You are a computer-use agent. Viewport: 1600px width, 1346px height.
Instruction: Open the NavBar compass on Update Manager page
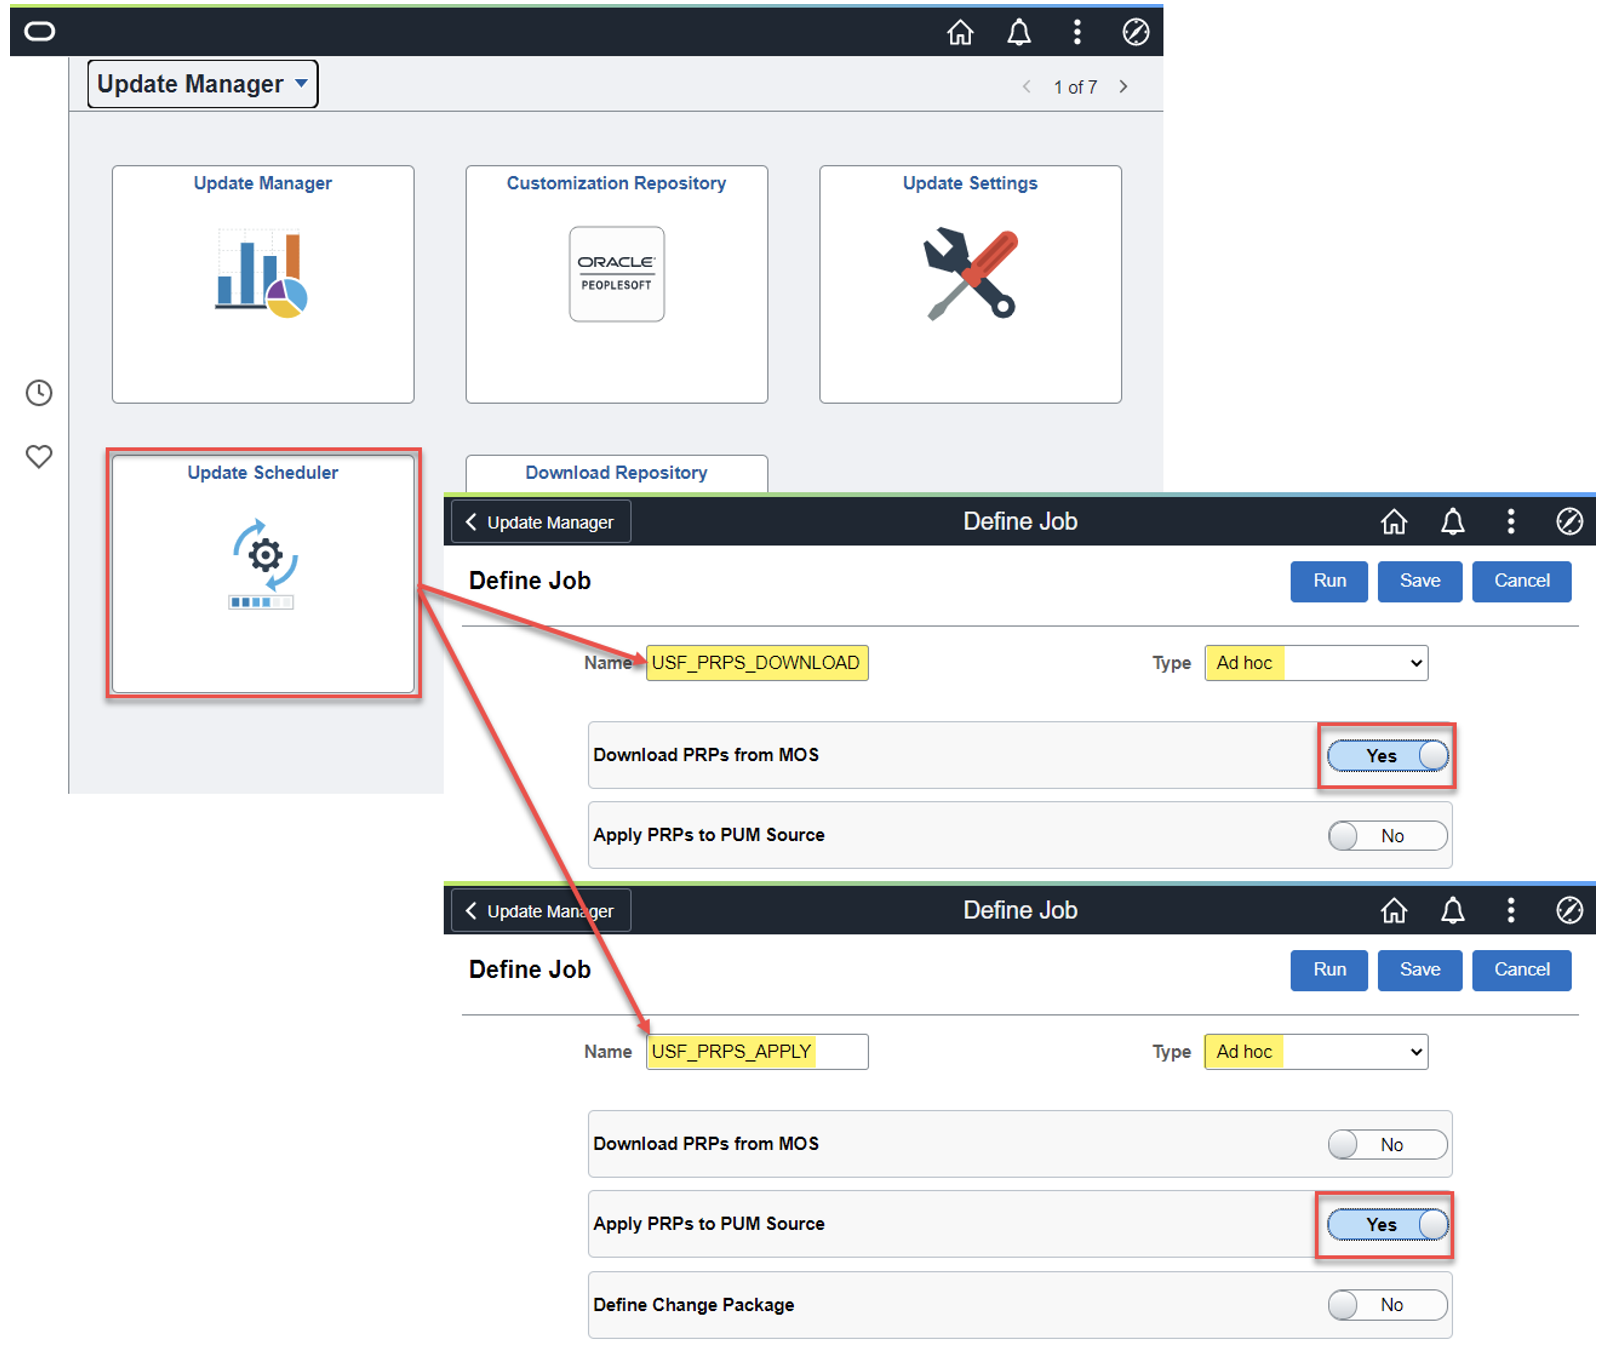[1136, 33]
